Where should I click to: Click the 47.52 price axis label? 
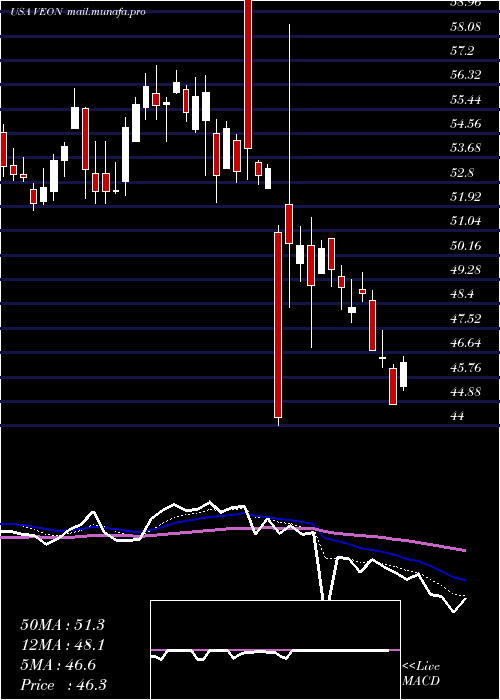[466, 319]
